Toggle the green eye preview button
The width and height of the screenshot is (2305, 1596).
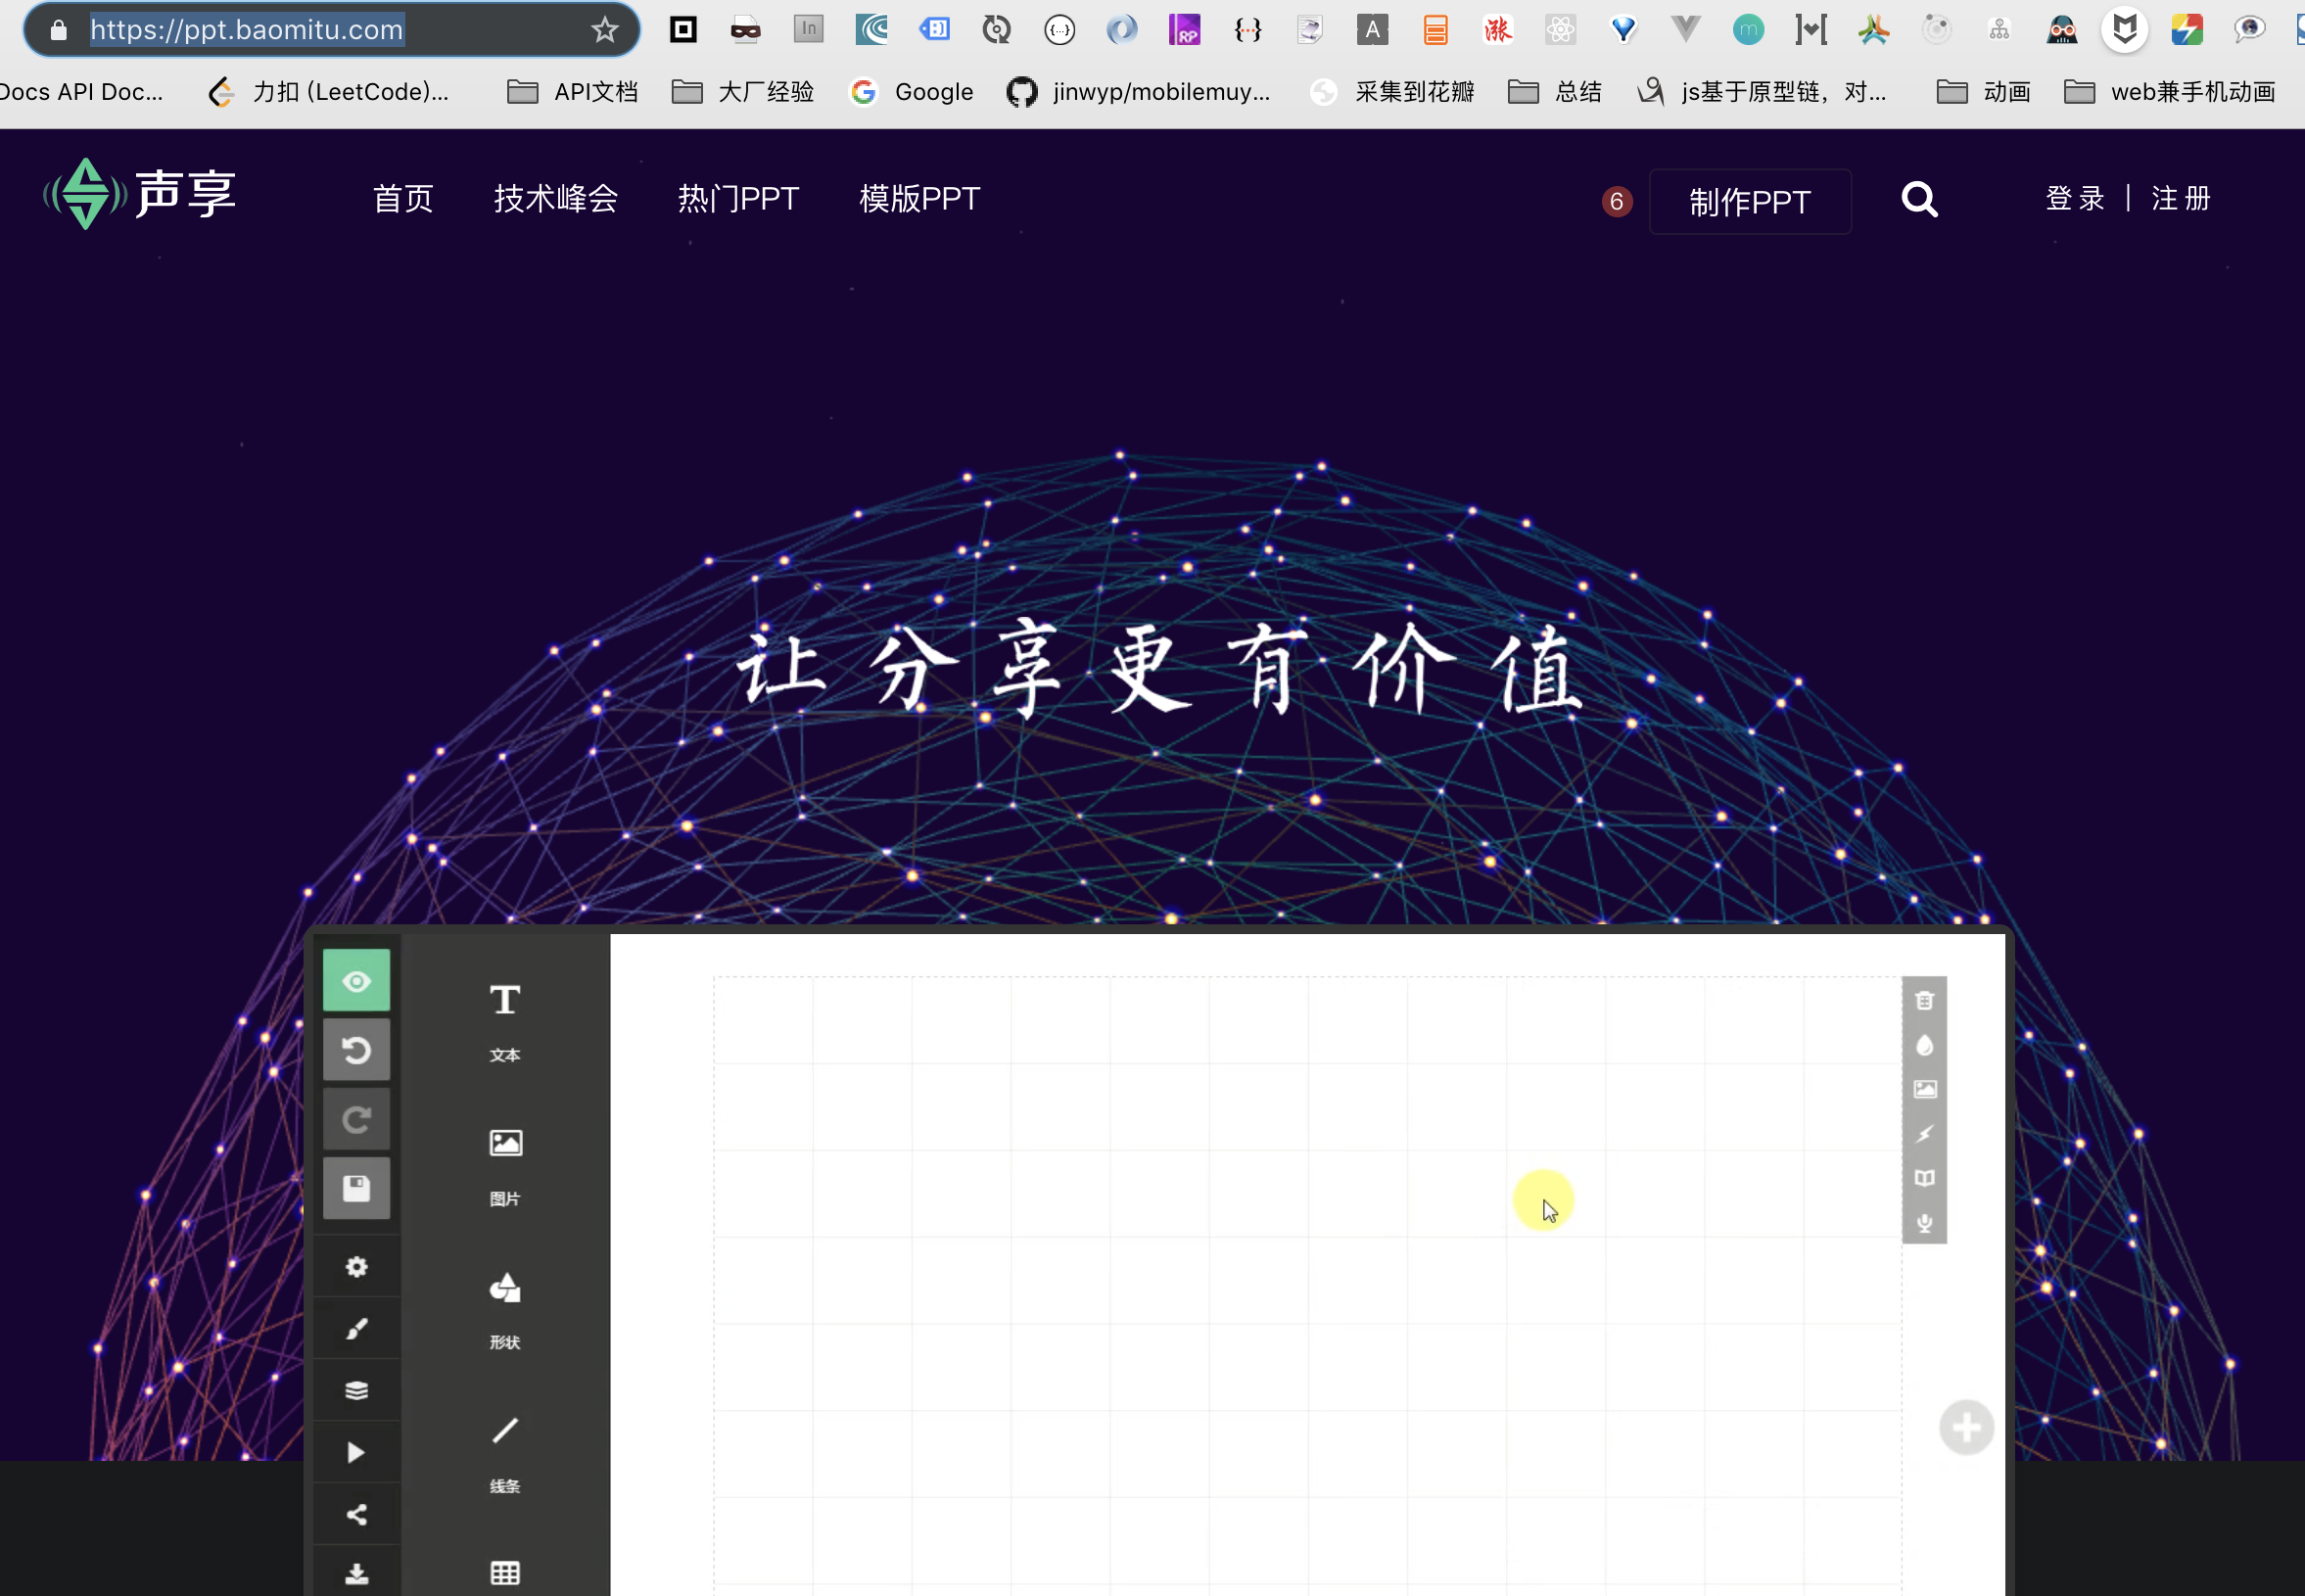coord(356,981)
